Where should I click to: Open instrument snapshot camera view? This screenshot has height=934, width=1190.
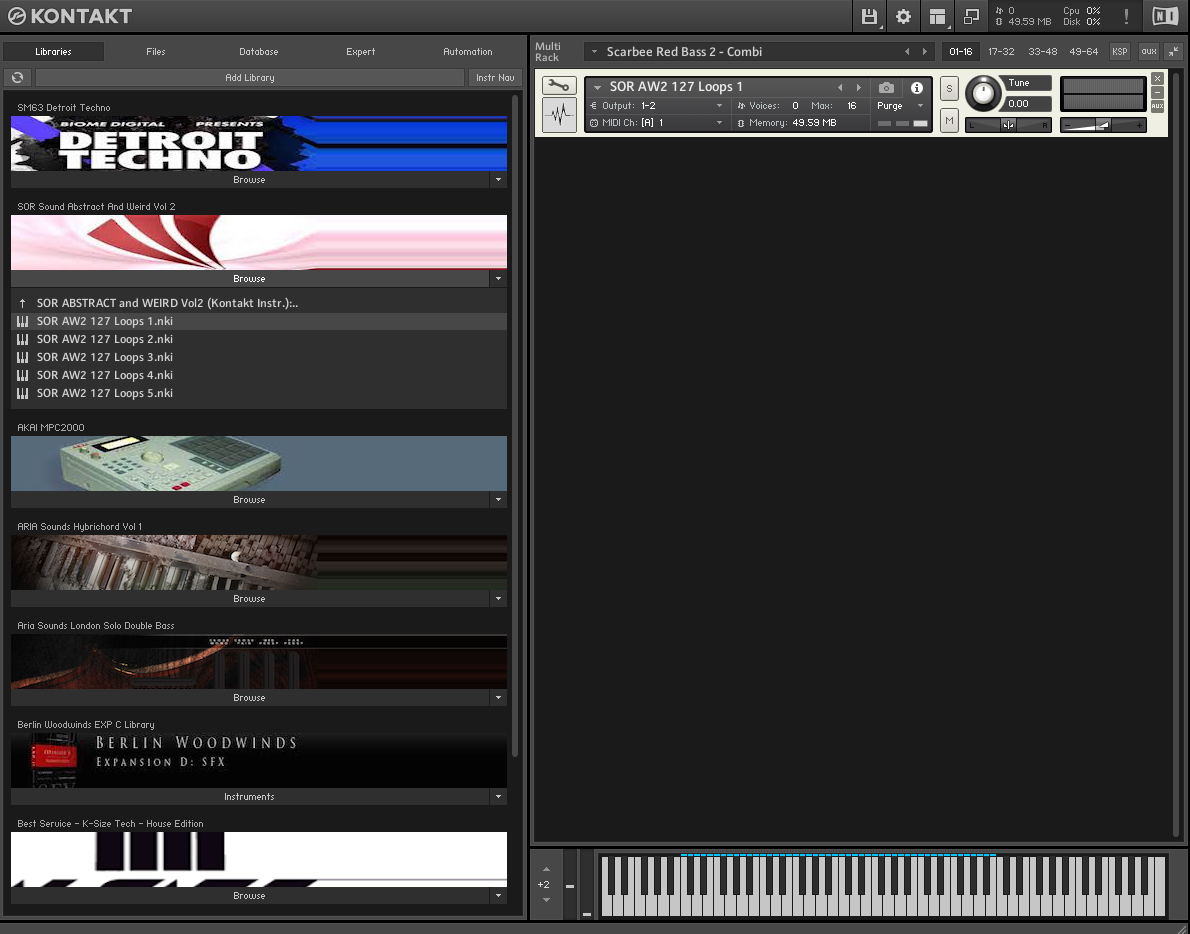click(x=886, y=87)
